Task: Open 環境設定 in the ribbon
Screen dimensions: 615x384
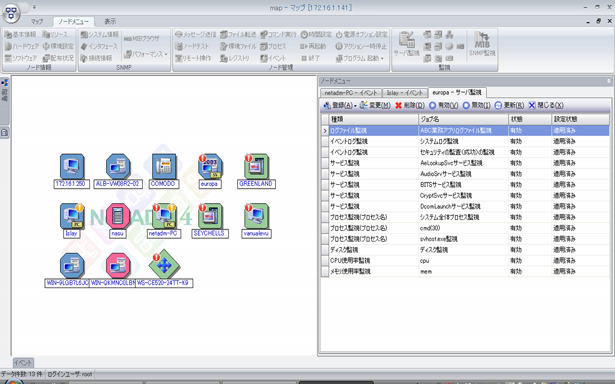Action: [58, 46]
